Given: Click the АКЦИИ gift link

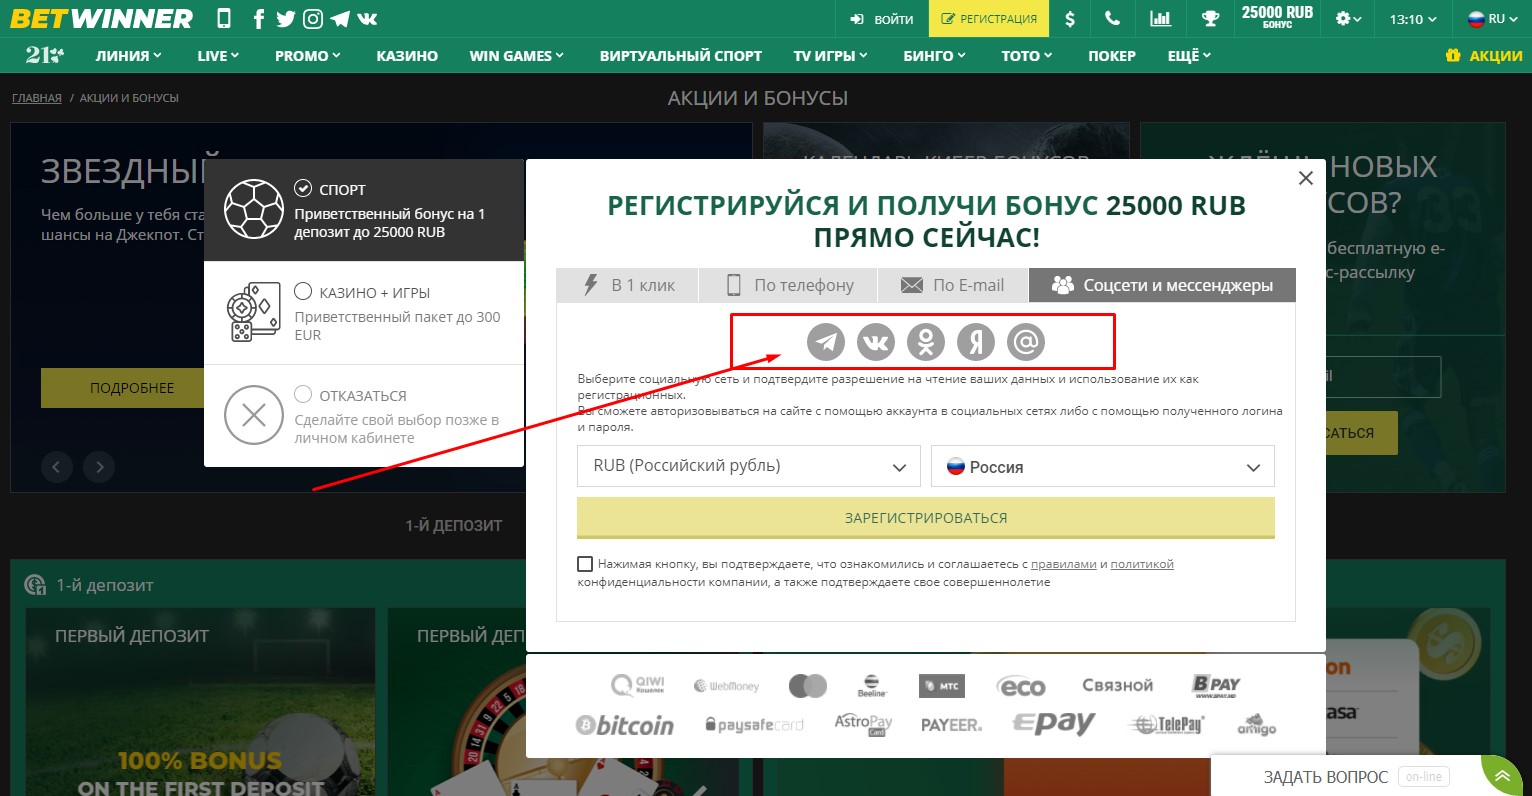Looking at the screenshot, I should pos(1484,56).
